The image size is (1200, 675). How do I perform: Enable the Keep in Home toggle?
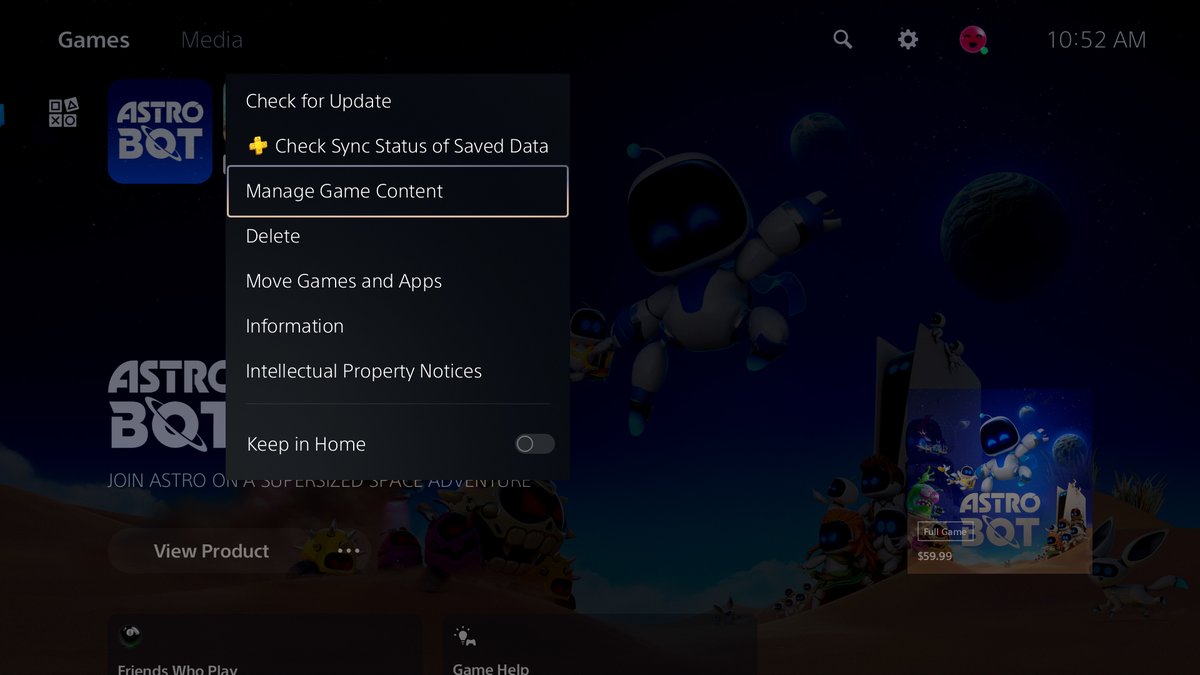point(534,443)
